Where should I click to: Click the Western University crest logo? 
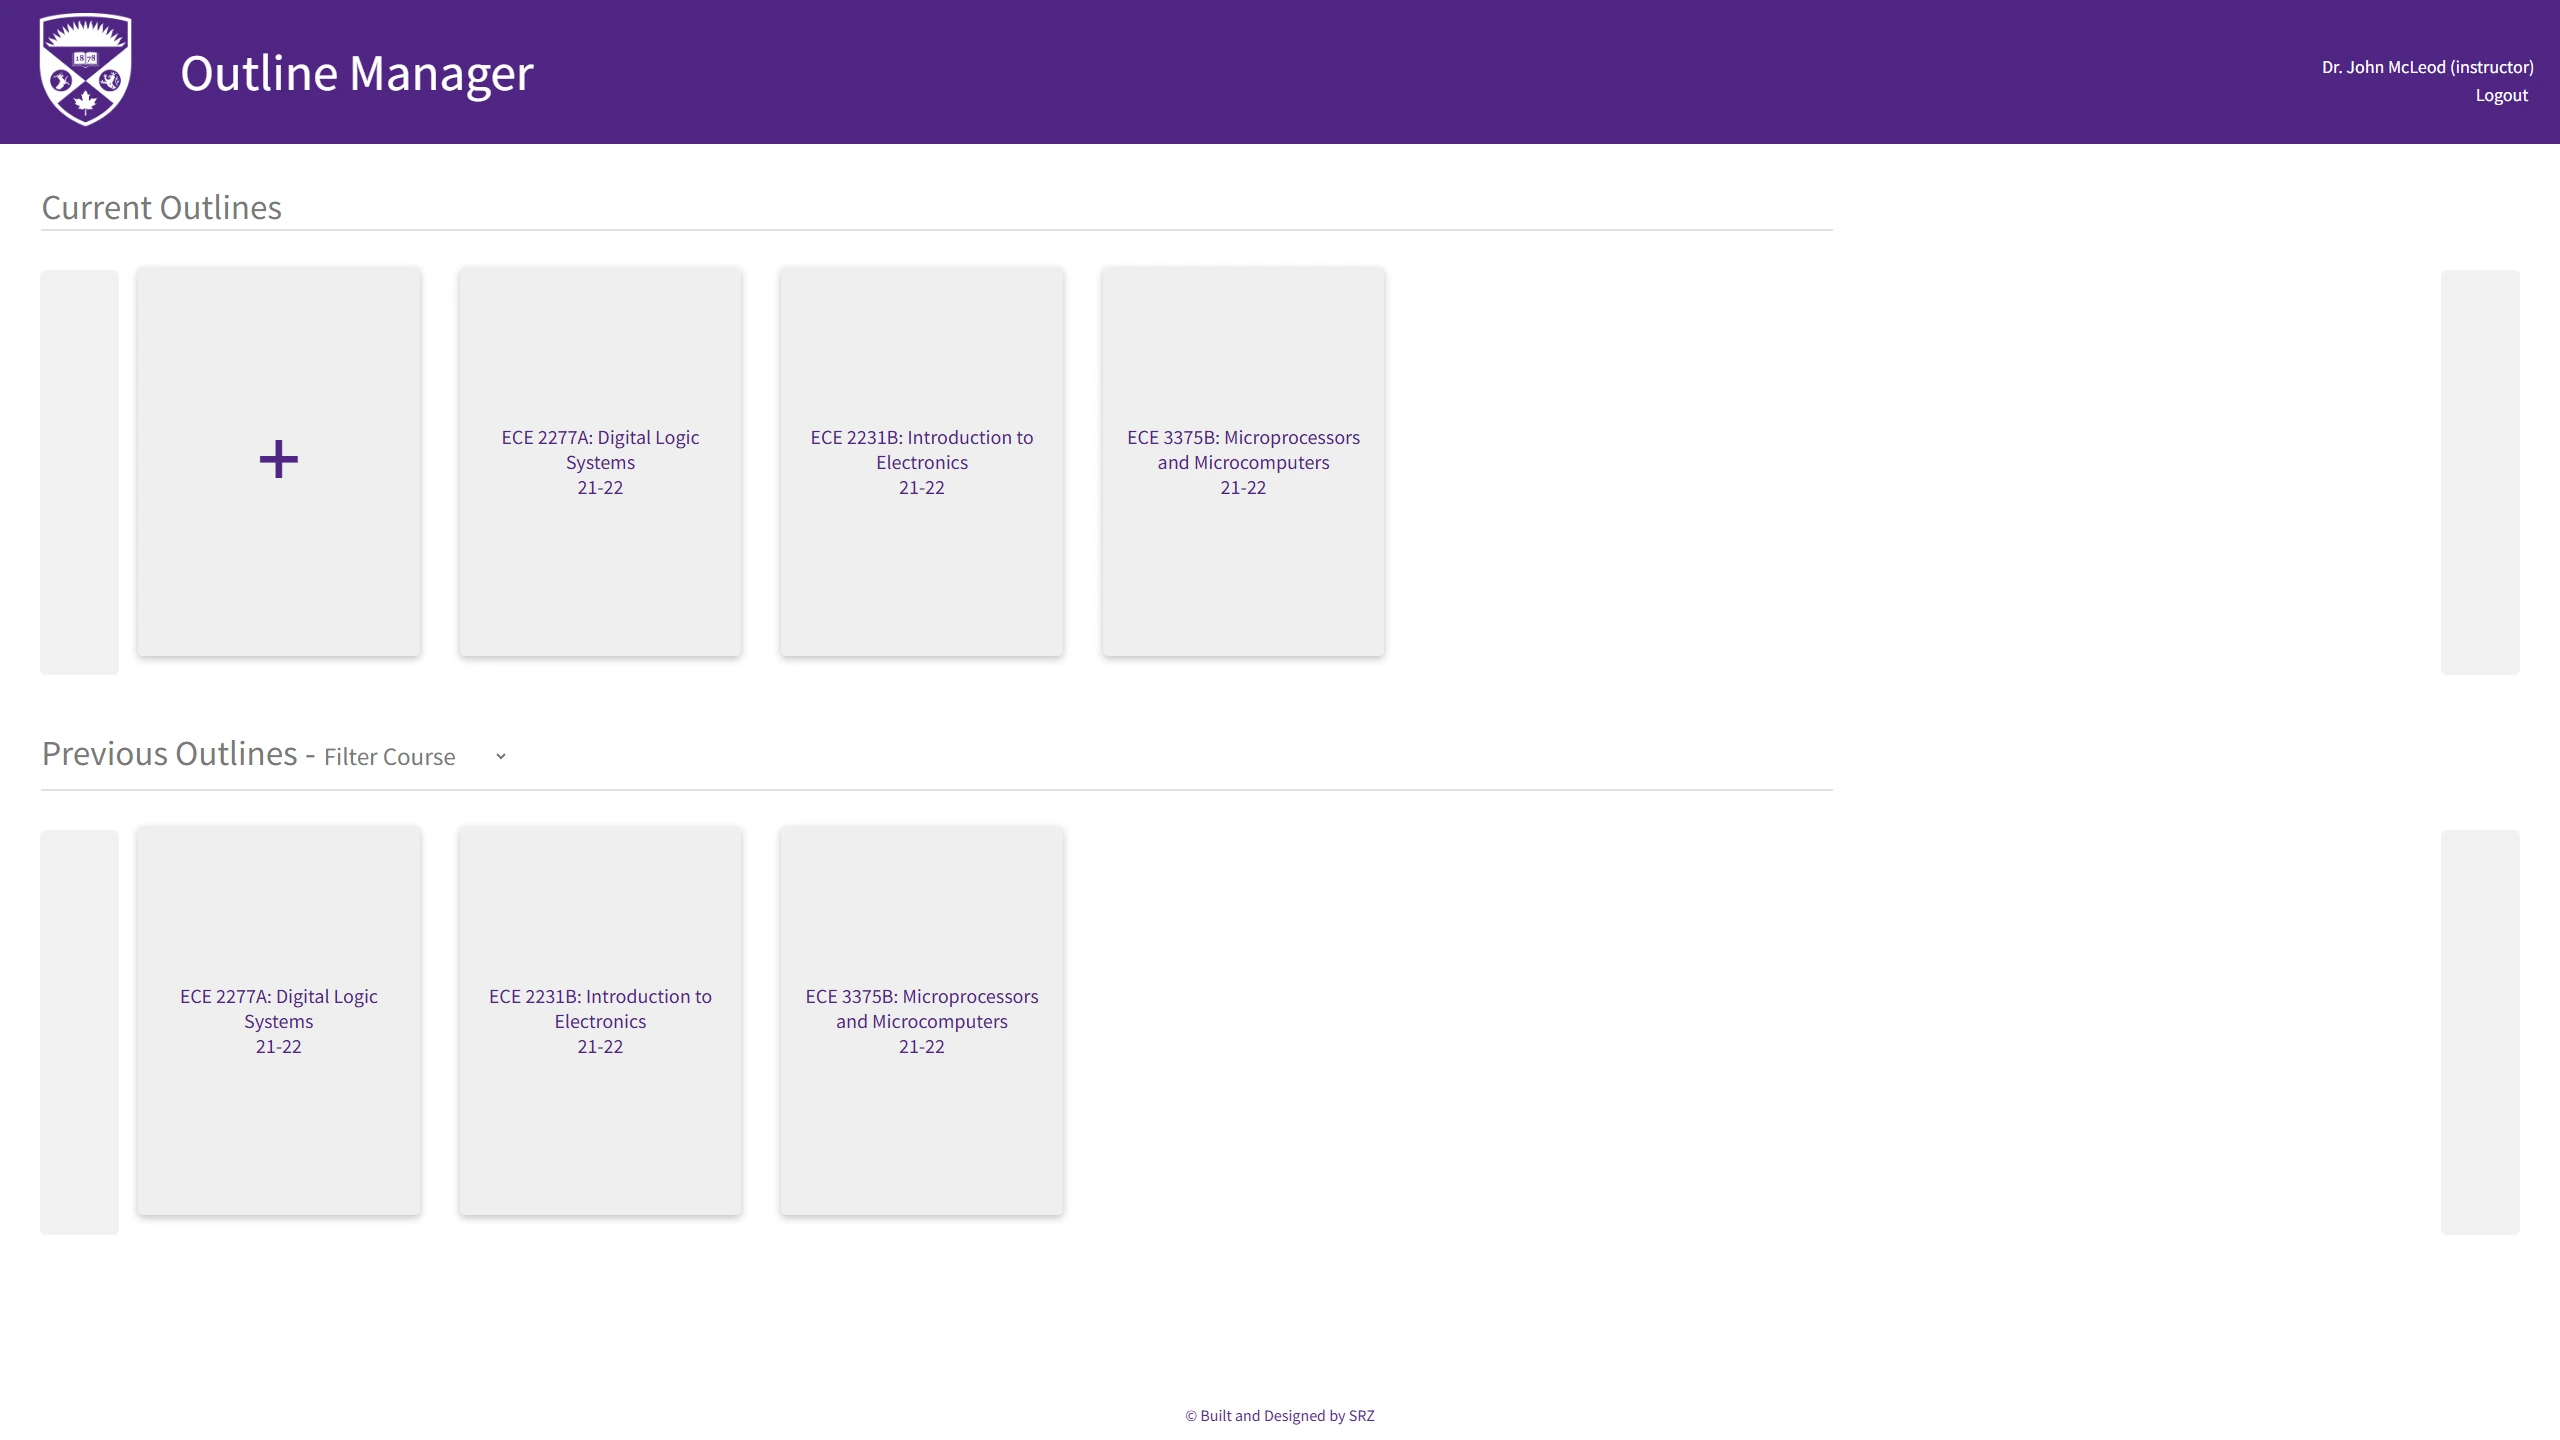pos(85,70)
